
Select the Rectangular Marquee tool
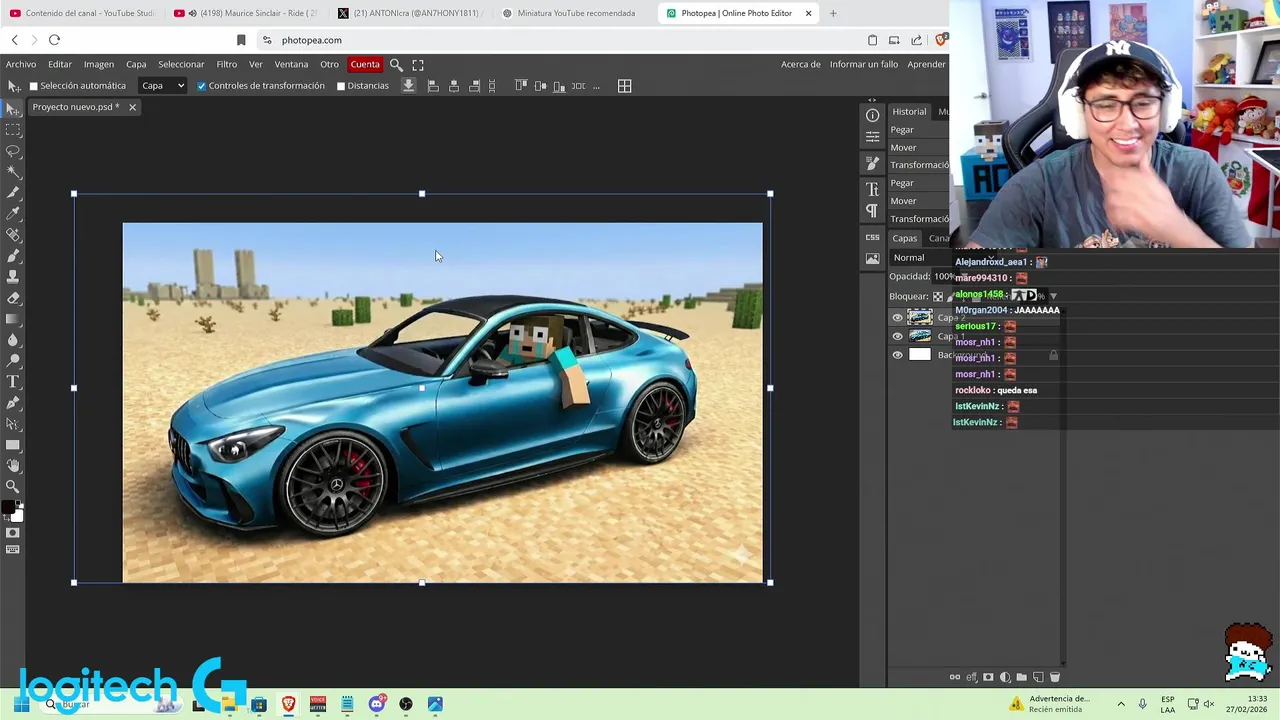point(13,129)
